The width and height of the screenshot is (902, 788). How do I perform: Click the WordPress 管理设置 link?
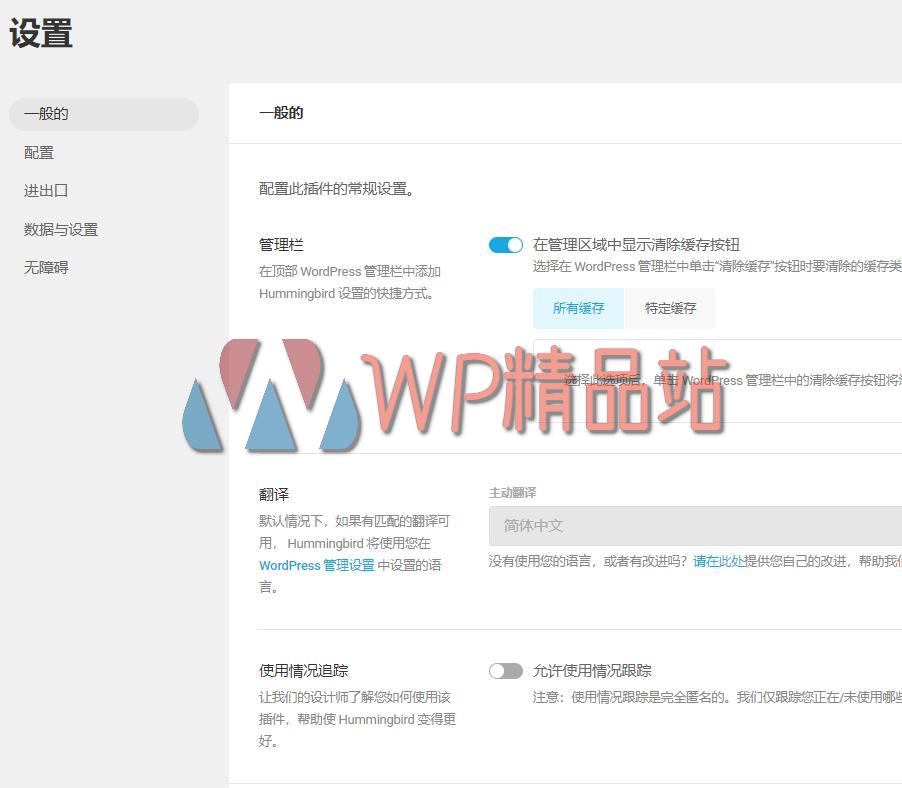[x=319, y=565]
